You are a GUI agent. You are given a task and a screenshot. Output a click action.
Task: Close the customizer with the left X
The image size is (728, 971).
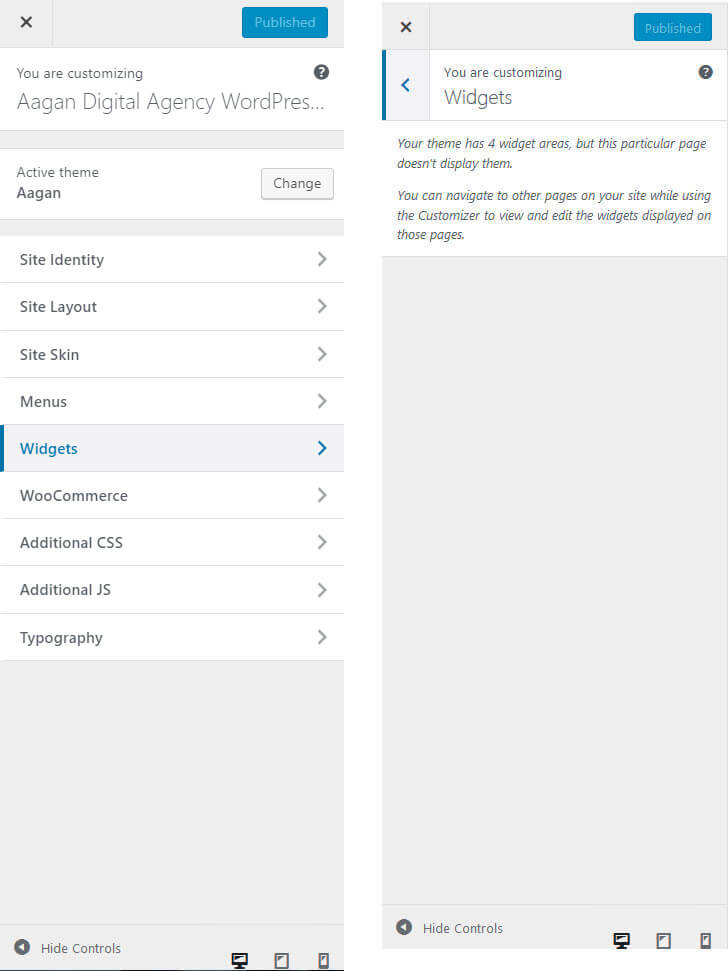point(26,22)
